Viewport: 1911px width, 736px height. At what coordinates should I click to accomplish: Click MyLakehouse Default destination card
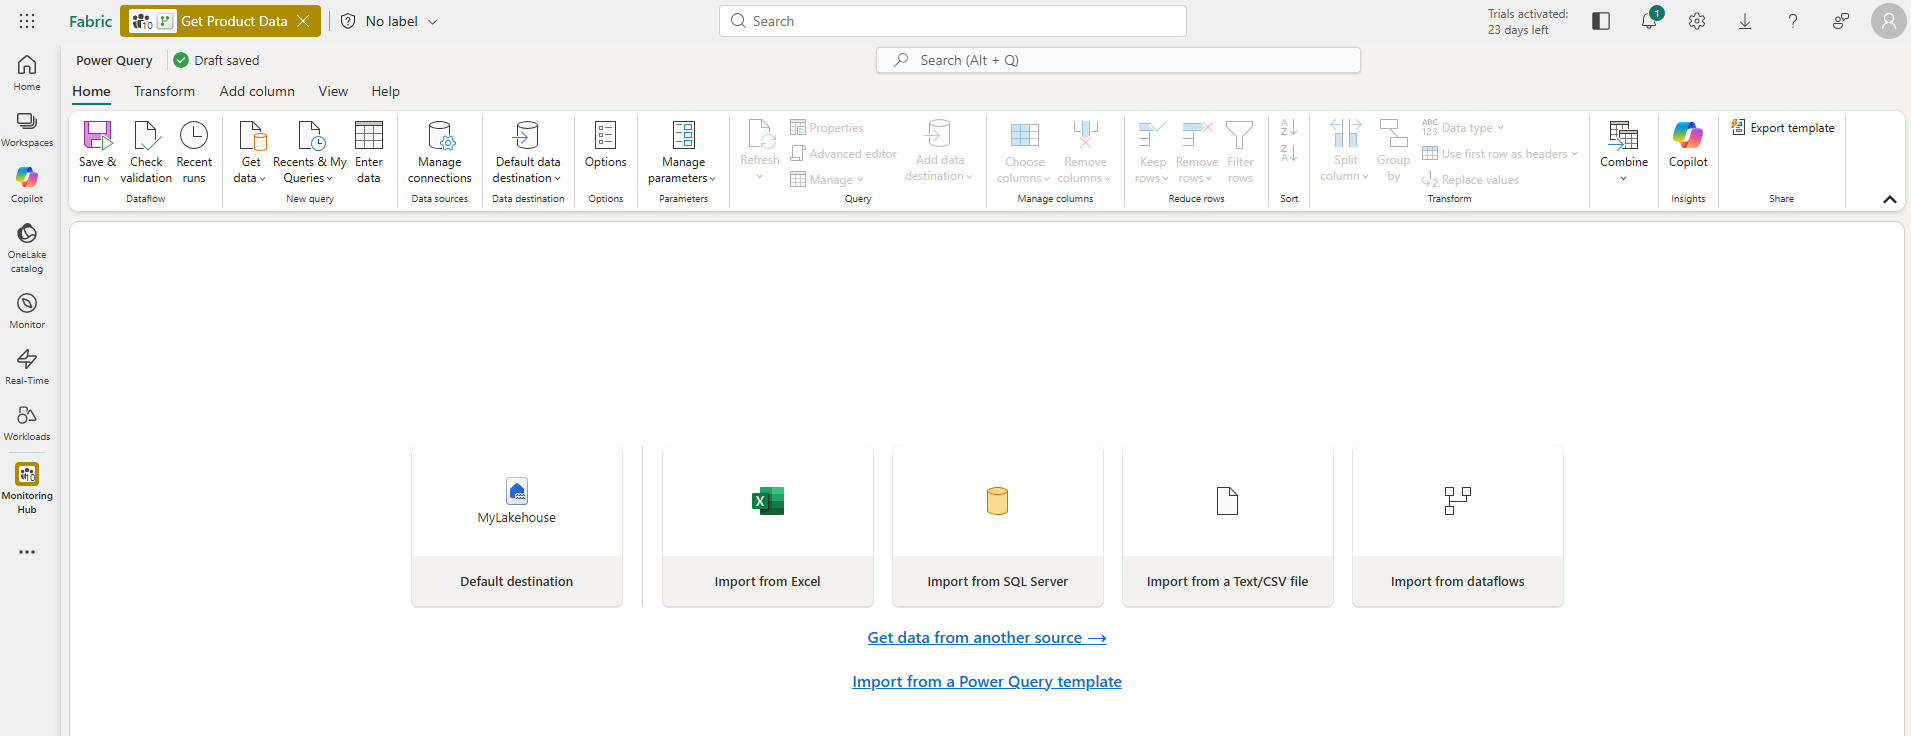click(x=517, y=526)
